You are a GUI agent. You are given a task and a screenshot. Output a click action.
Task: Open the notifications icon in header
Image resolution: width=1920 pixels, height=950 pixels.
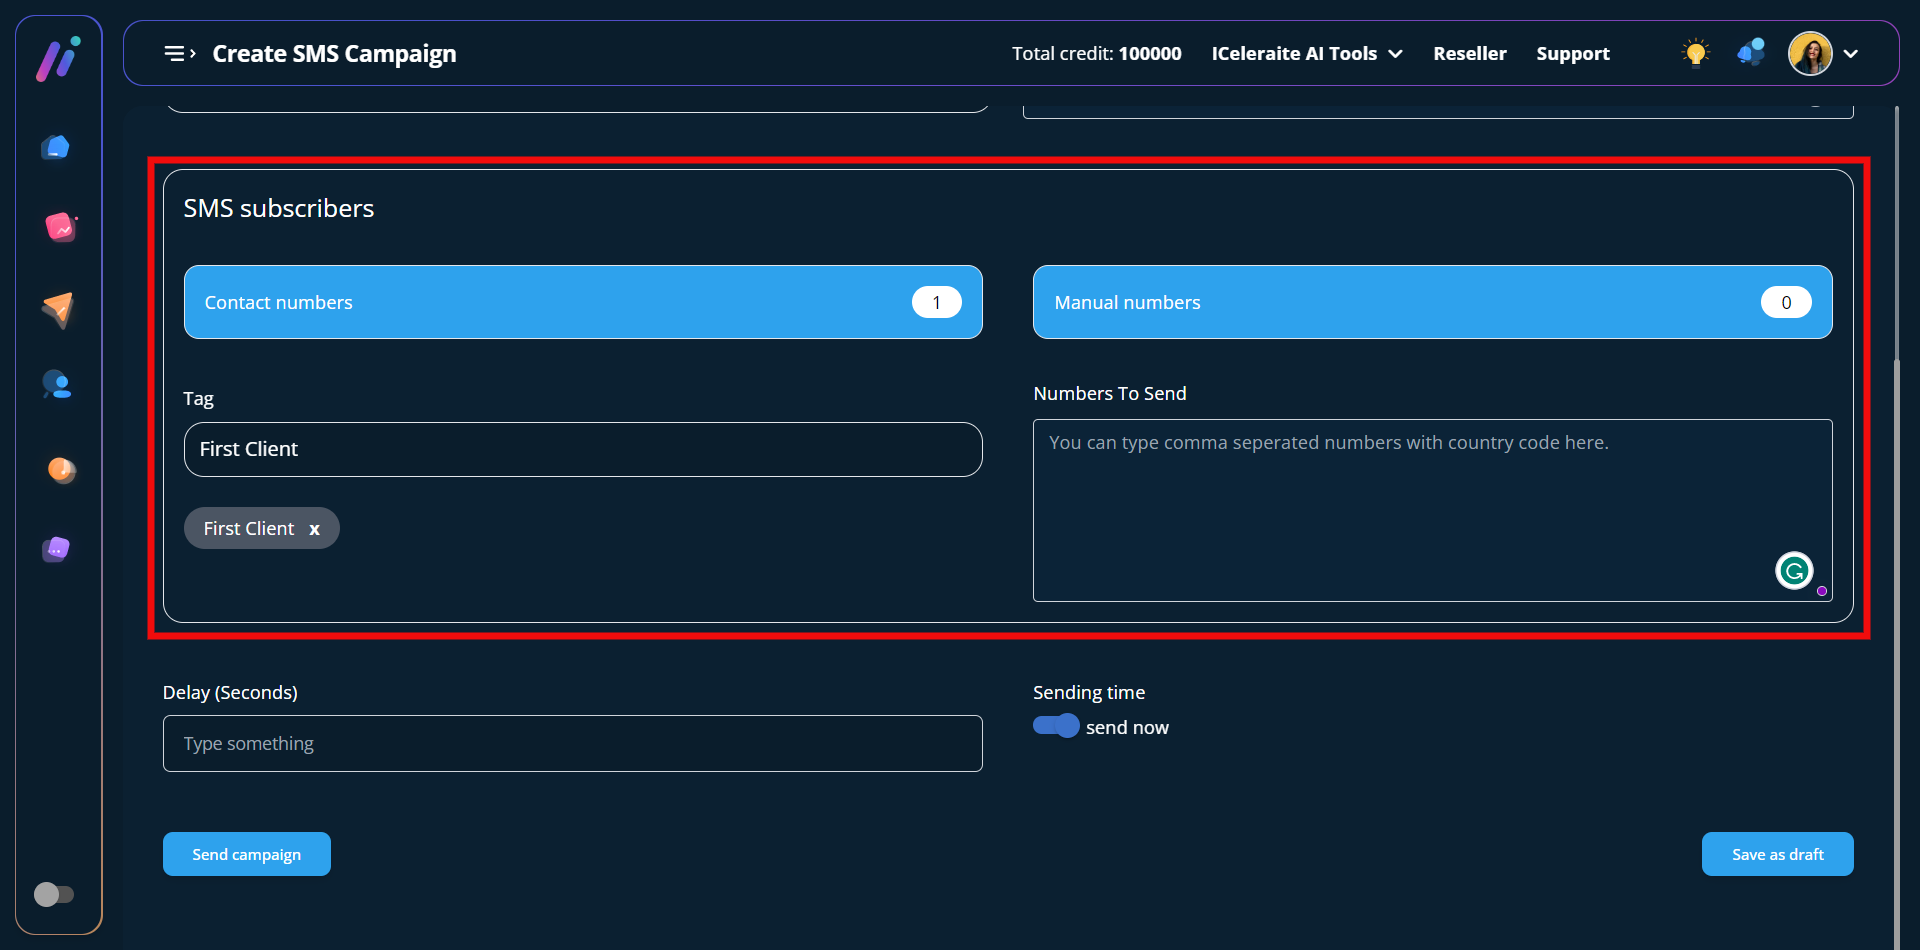click(x=1751, y=53)
